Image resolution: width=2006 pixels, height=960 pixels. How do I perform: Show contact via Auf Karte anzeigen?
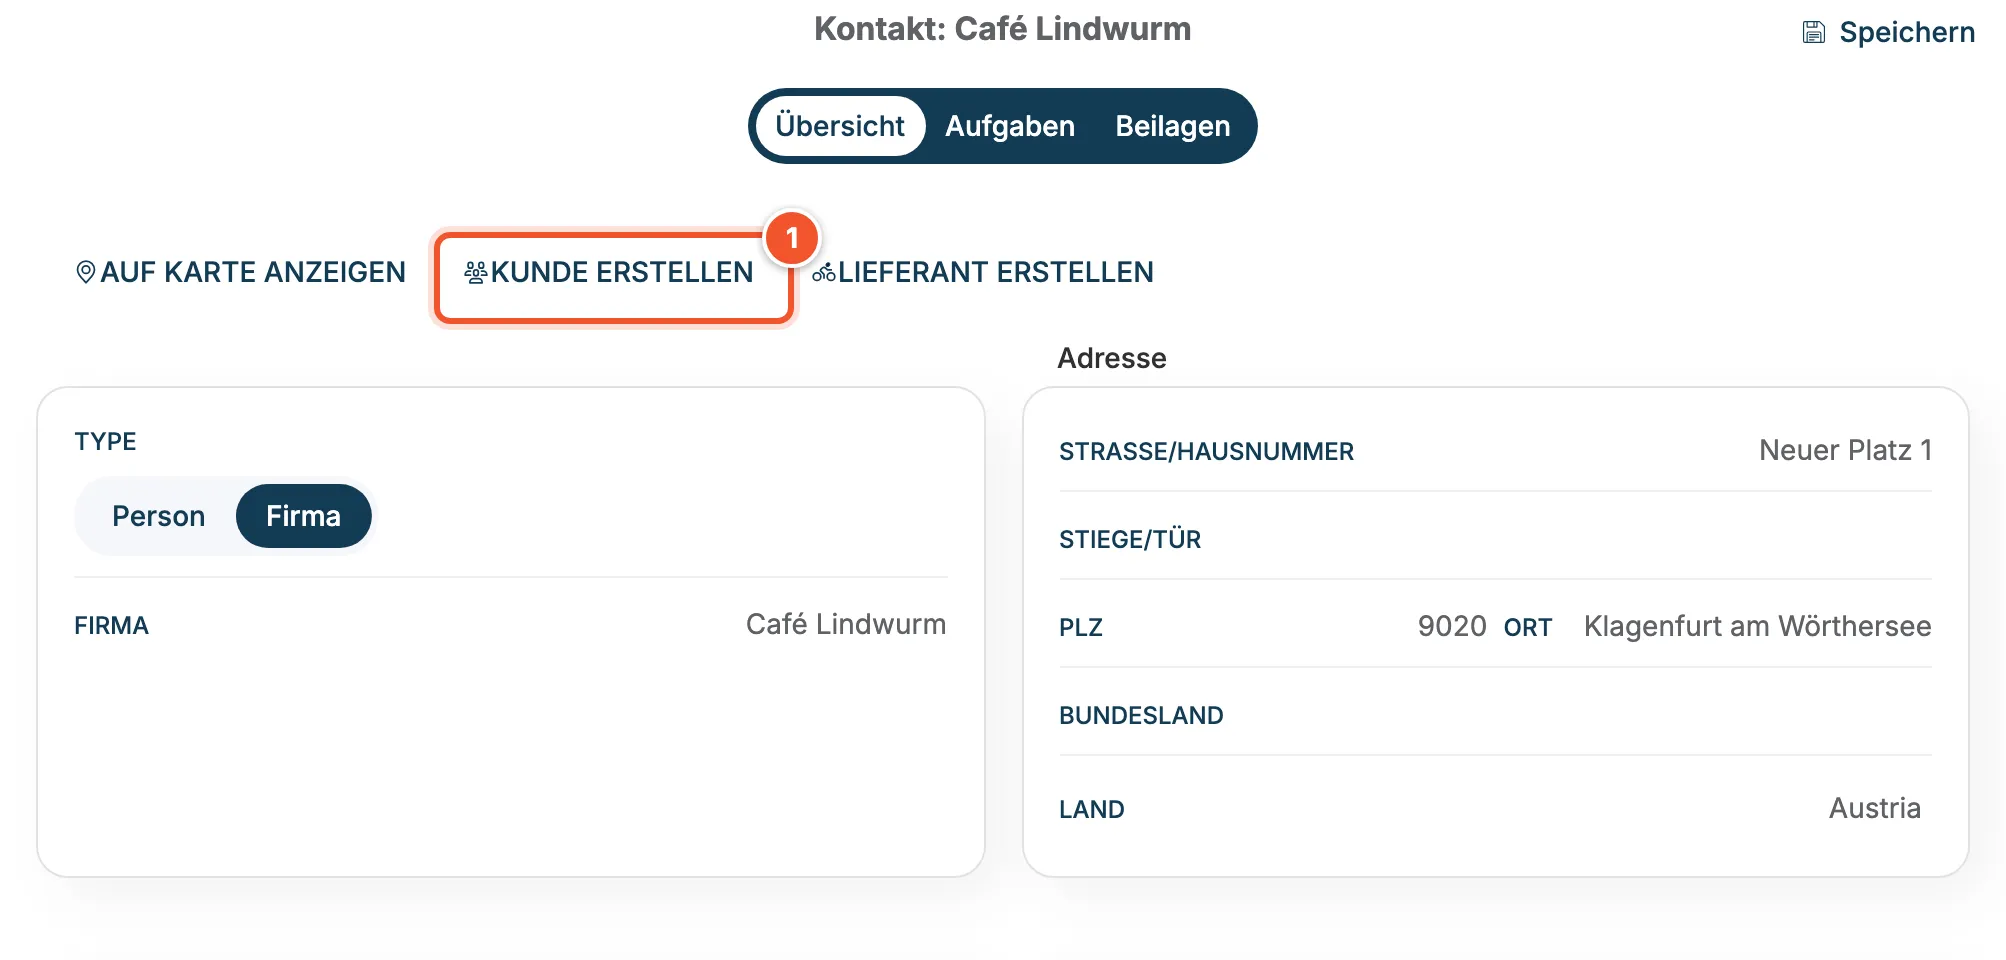[x=241, y=272]
